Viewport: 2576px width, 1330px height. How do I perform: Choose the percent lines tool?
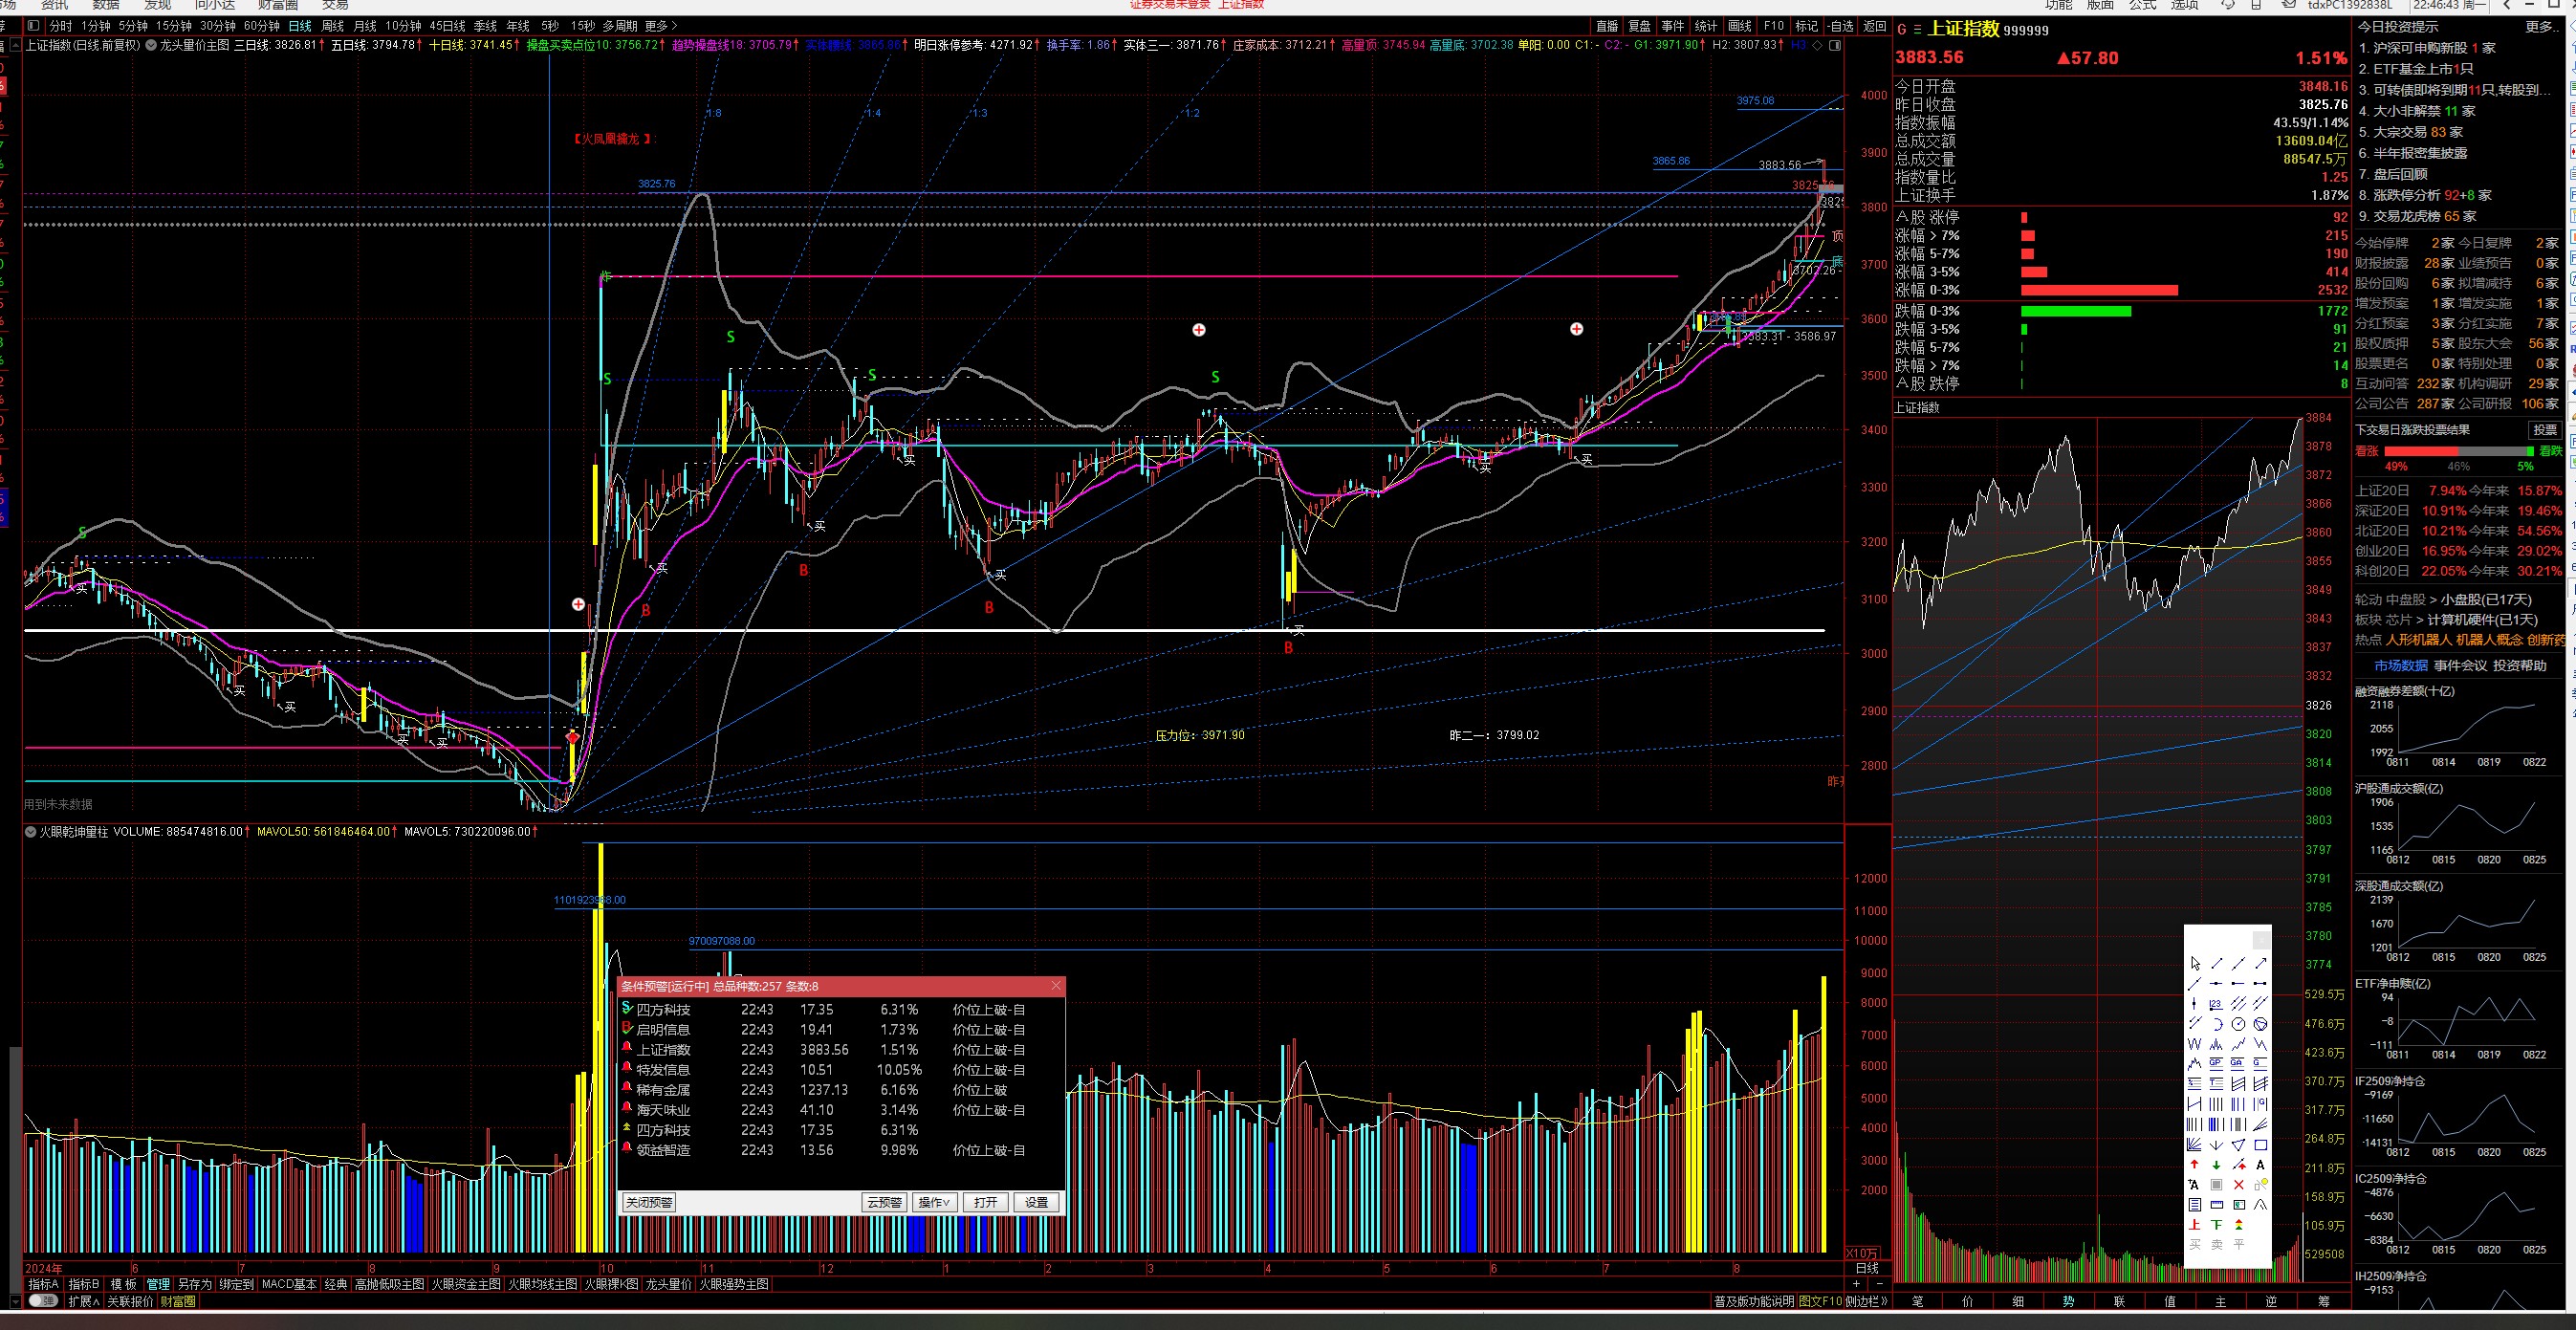[2195, 1083]
